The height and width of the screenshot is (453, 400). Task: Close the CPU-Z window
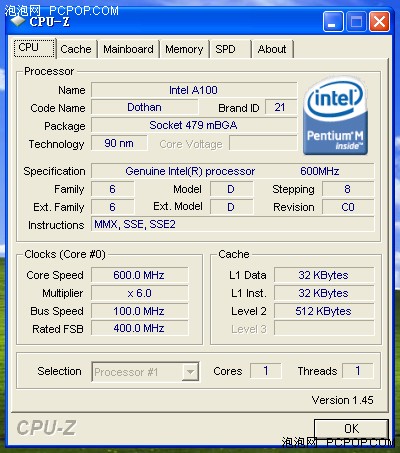379,22
